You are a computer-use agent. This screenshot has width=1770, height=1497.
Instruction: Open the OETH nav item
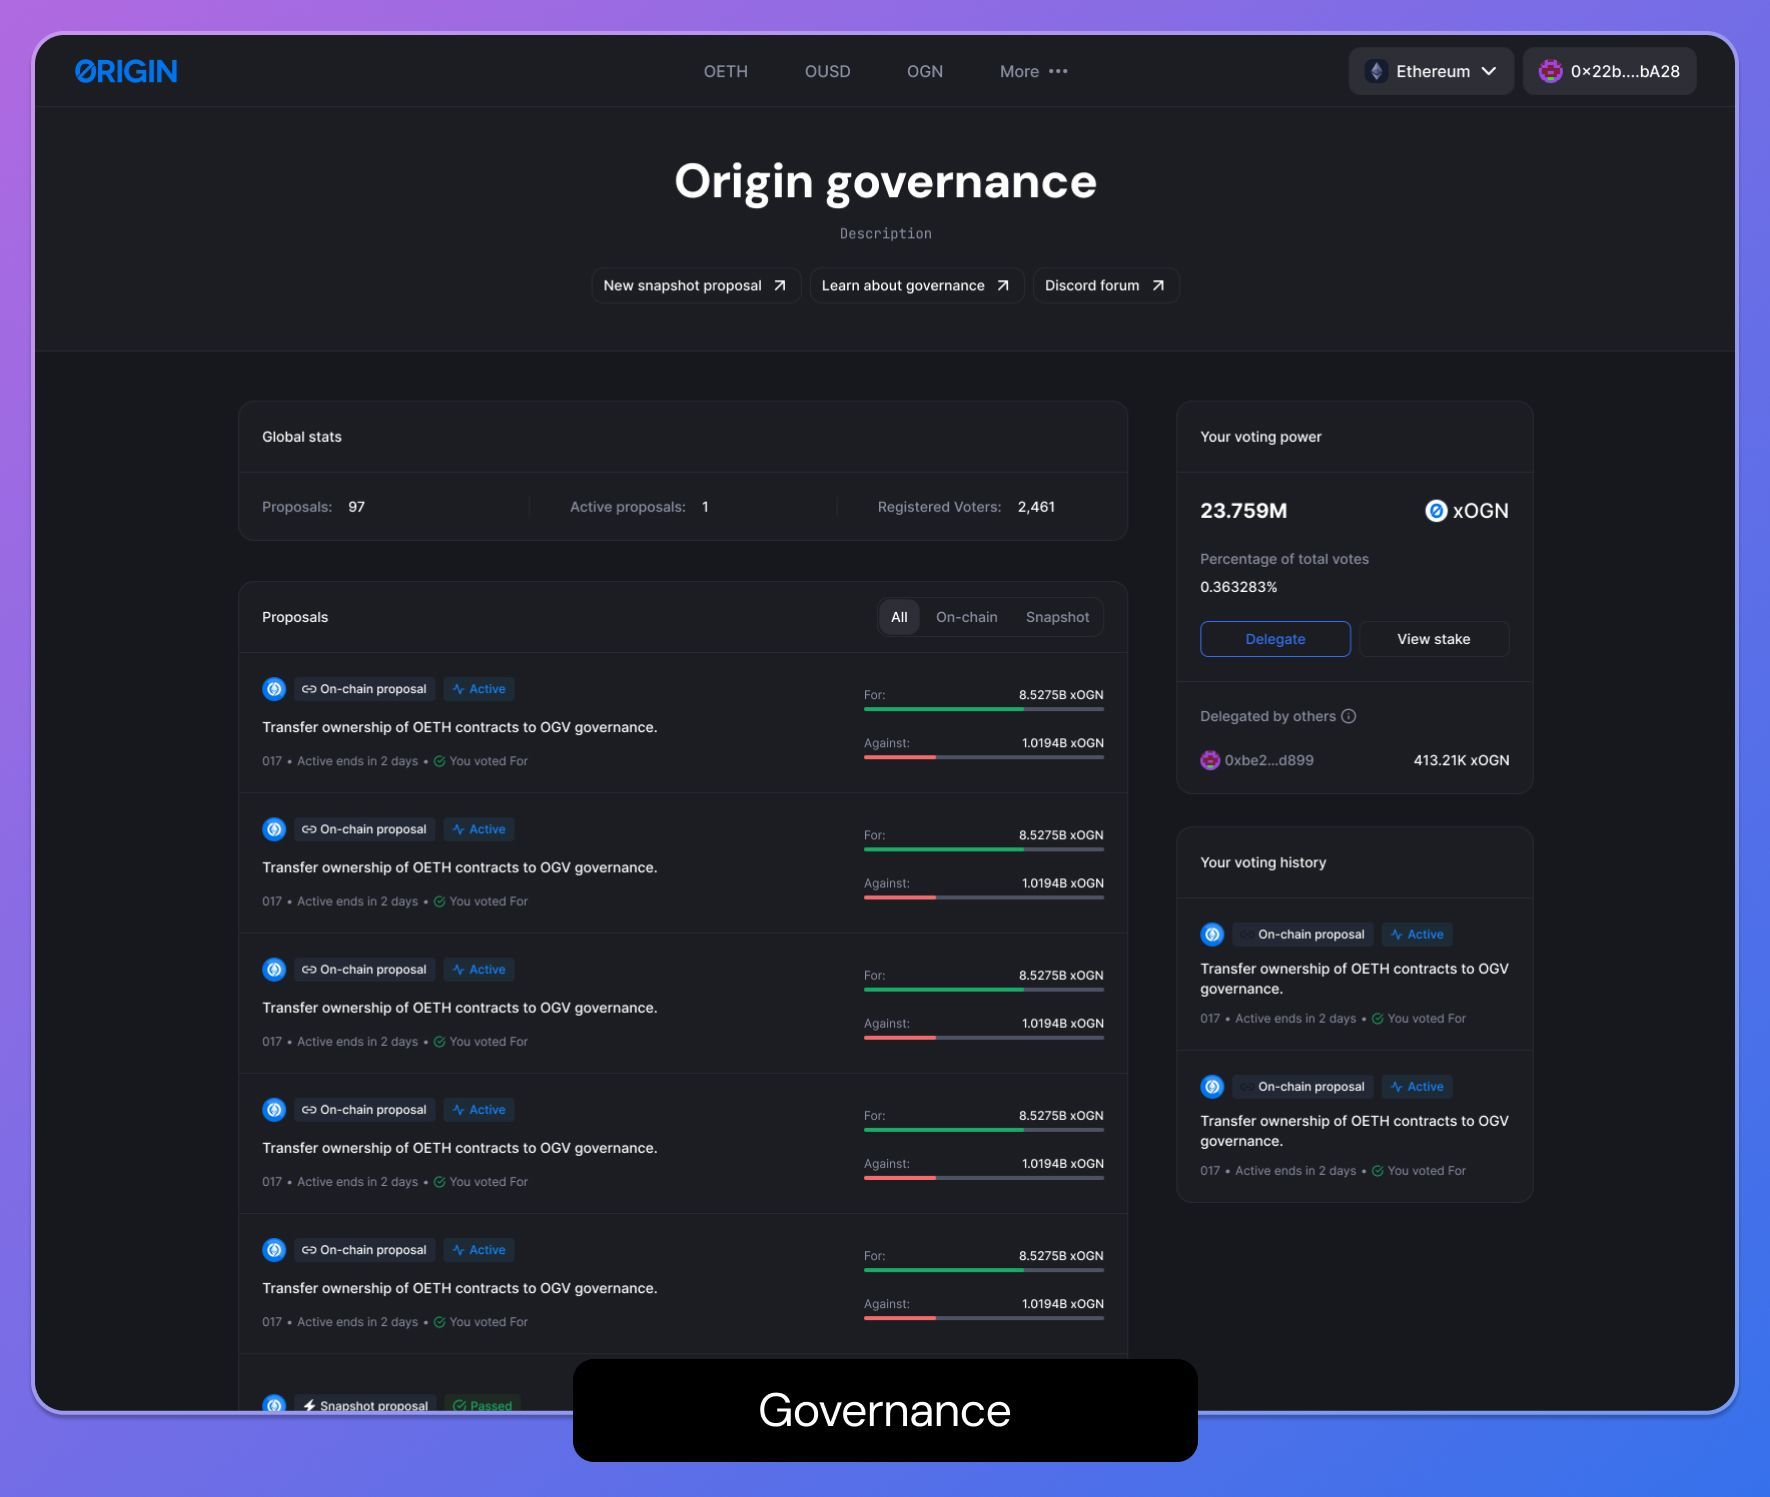click(x=726, y=71)
